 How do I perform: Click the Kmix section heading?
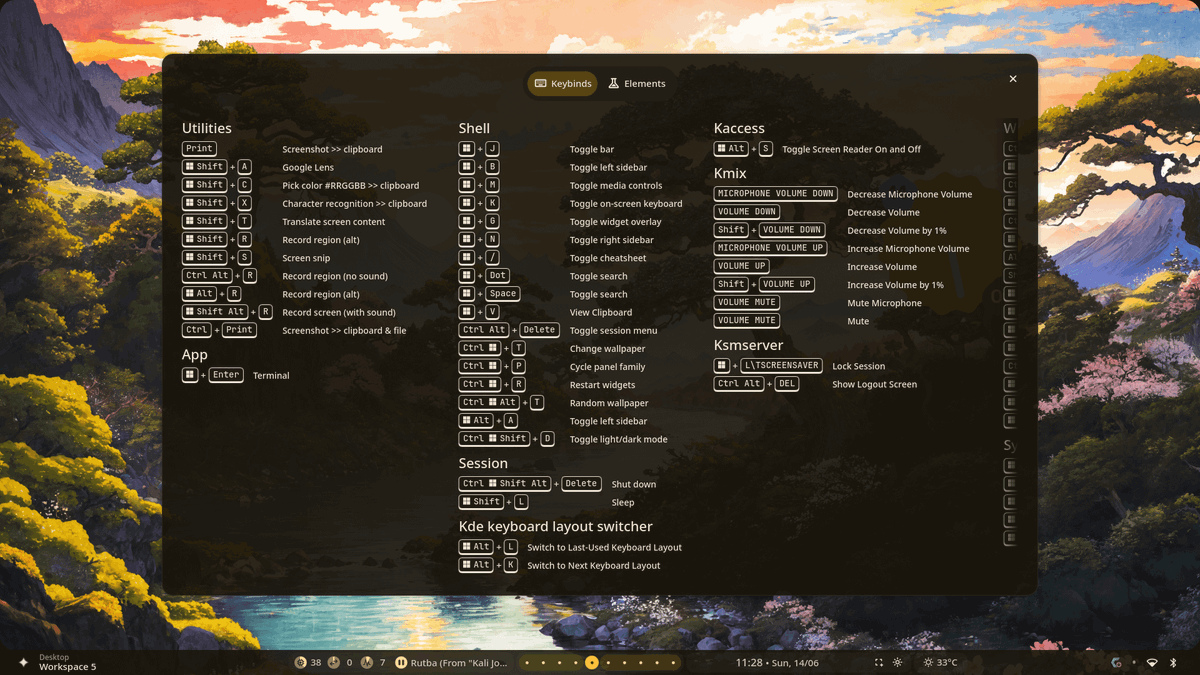coord(731,173)
